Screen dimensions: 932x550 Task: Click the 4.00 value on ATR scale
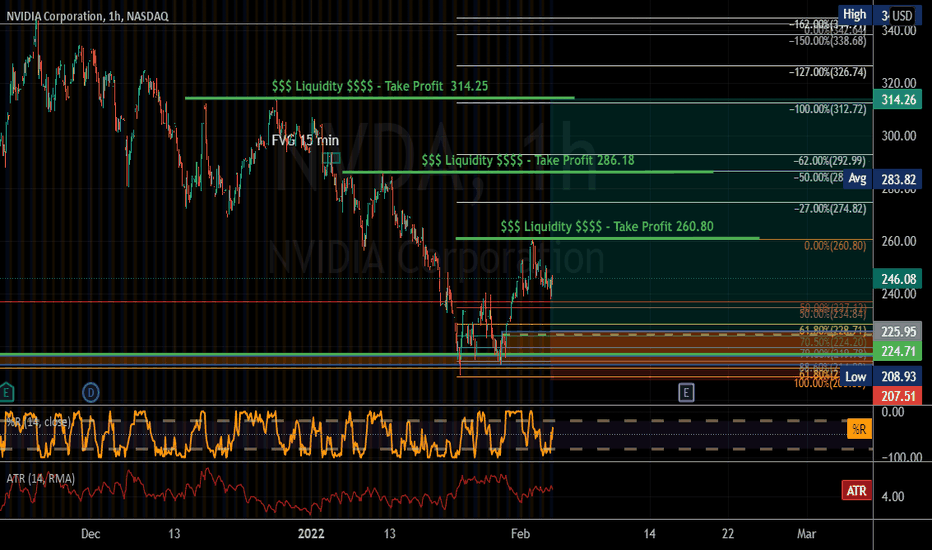click(x=893, y=496)
